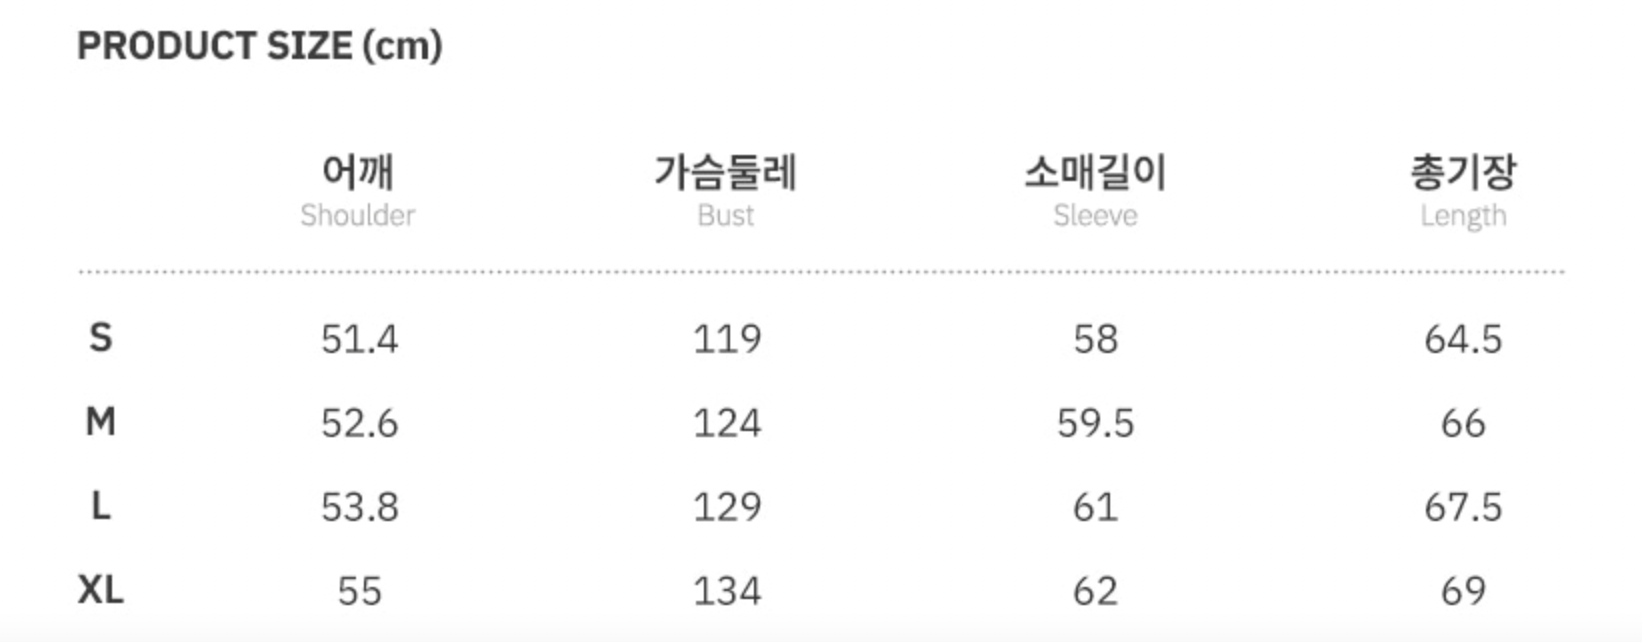The image size is (1642, 642).
Task: Select the L size row label
Action: point(100,506)
